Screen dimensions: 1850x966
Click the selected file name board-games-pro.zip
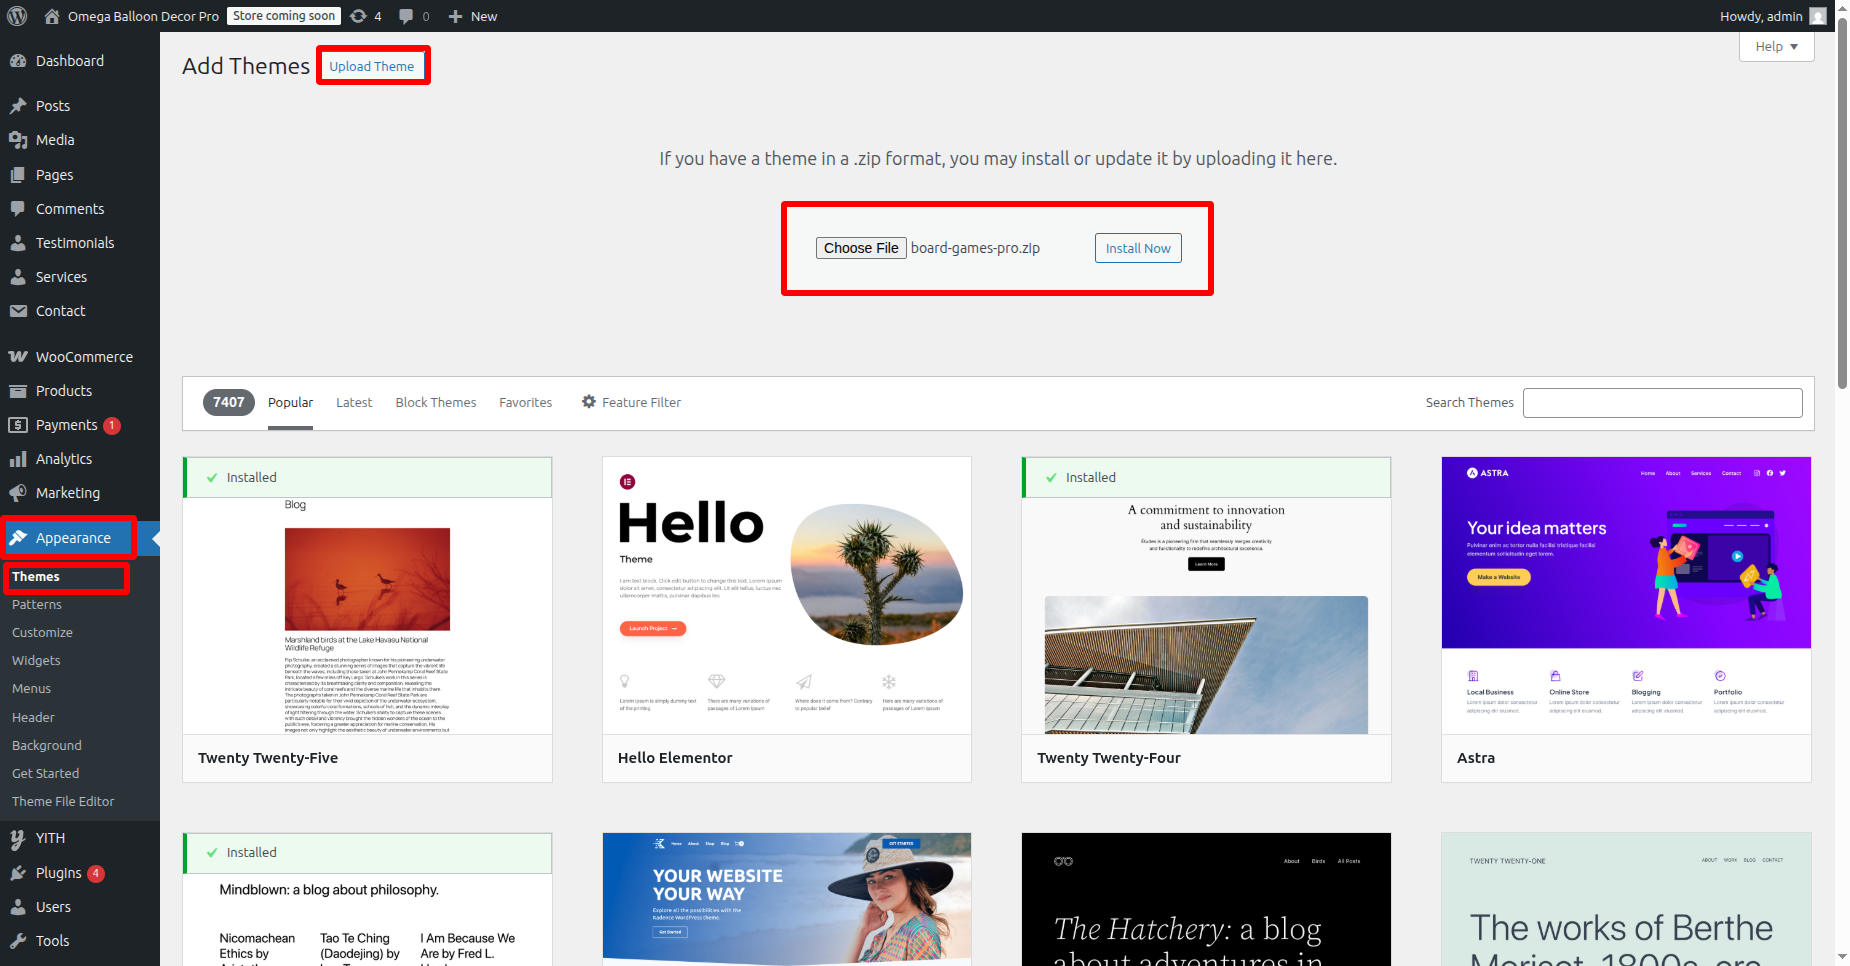pos(975,248)
